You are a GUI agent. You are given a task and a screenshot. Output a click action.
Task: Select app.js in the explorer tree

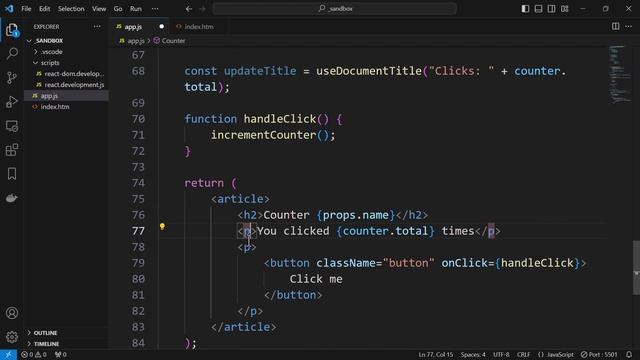(66, 96)
